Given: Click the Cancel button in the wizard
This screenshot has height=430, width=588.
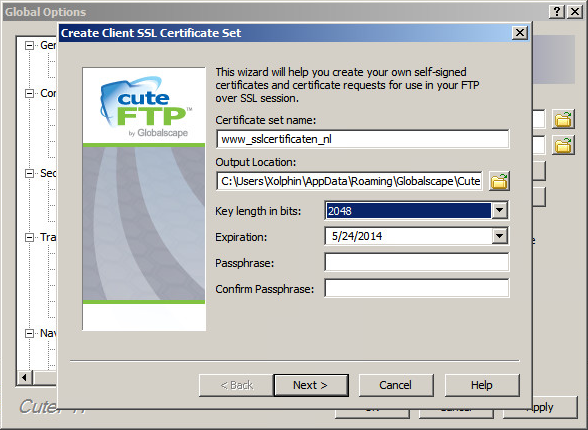Looking at the screenshot, I should tap(396, 385).
